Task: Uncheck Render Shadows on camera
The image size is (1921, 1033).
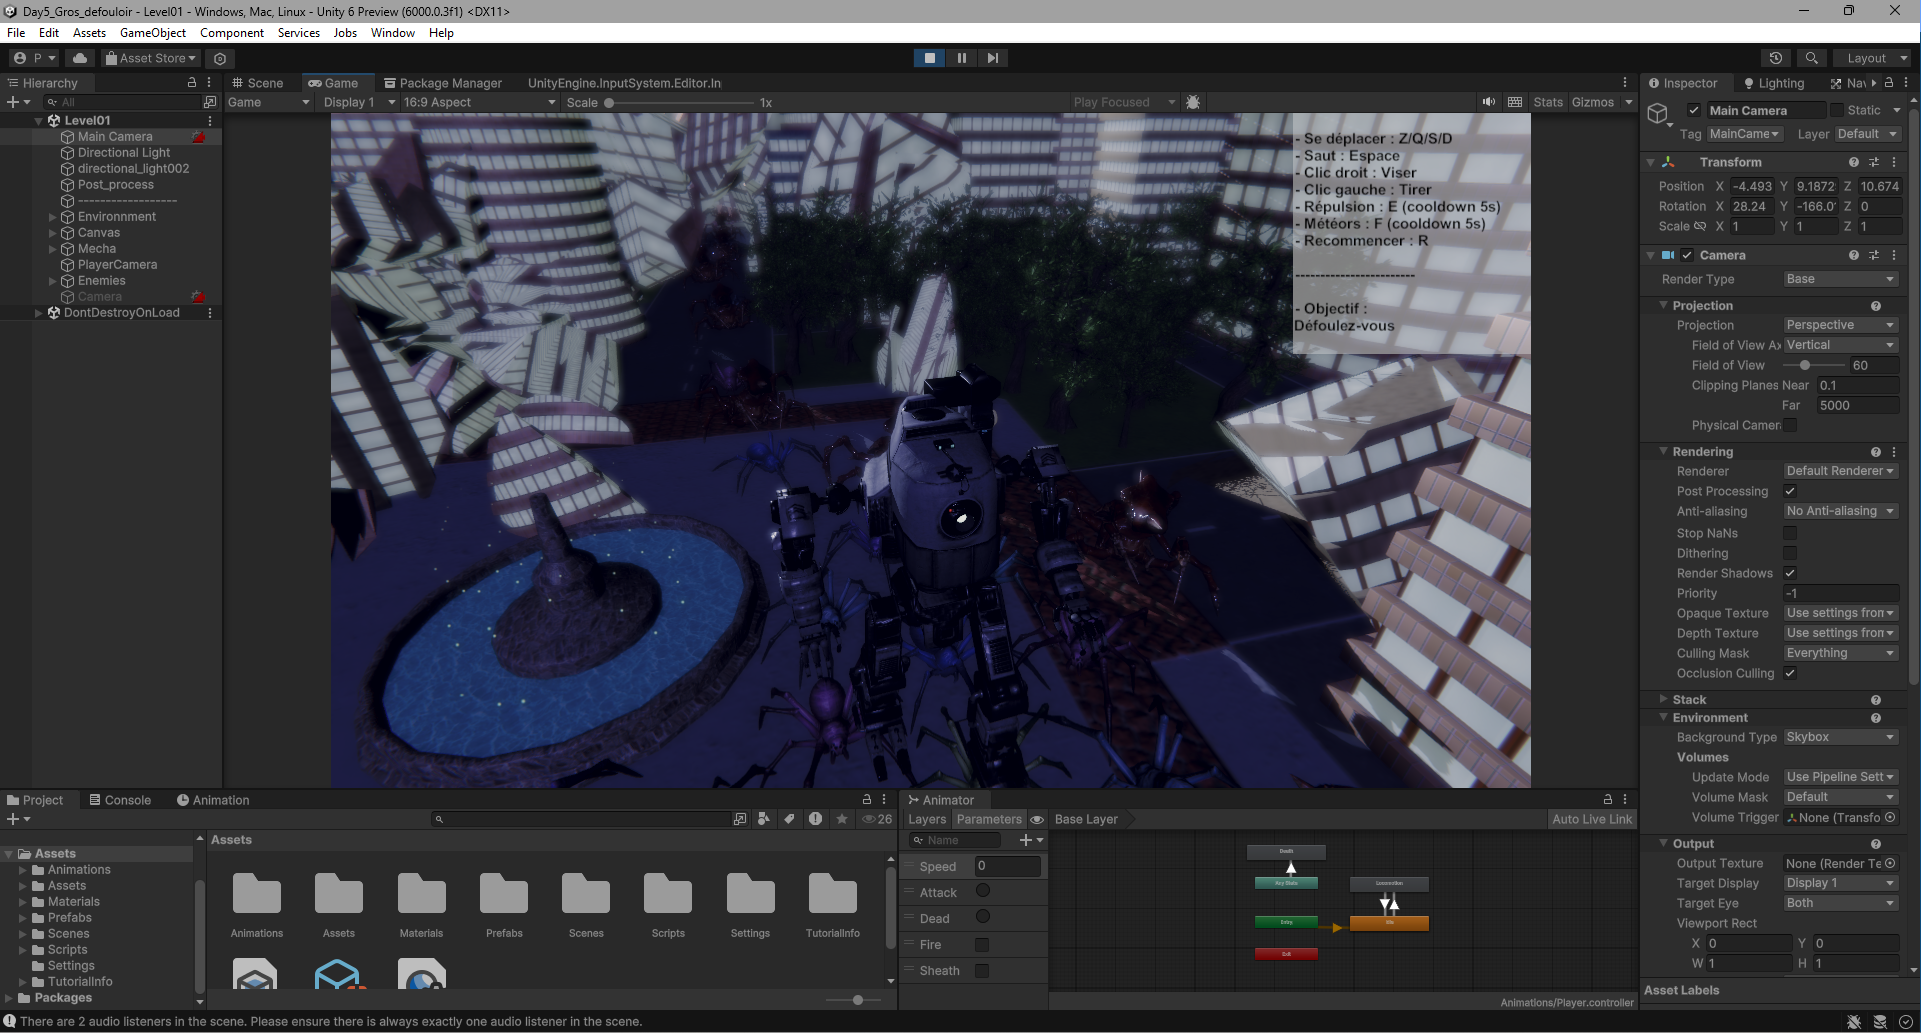Action: [x=1790, y=573]
